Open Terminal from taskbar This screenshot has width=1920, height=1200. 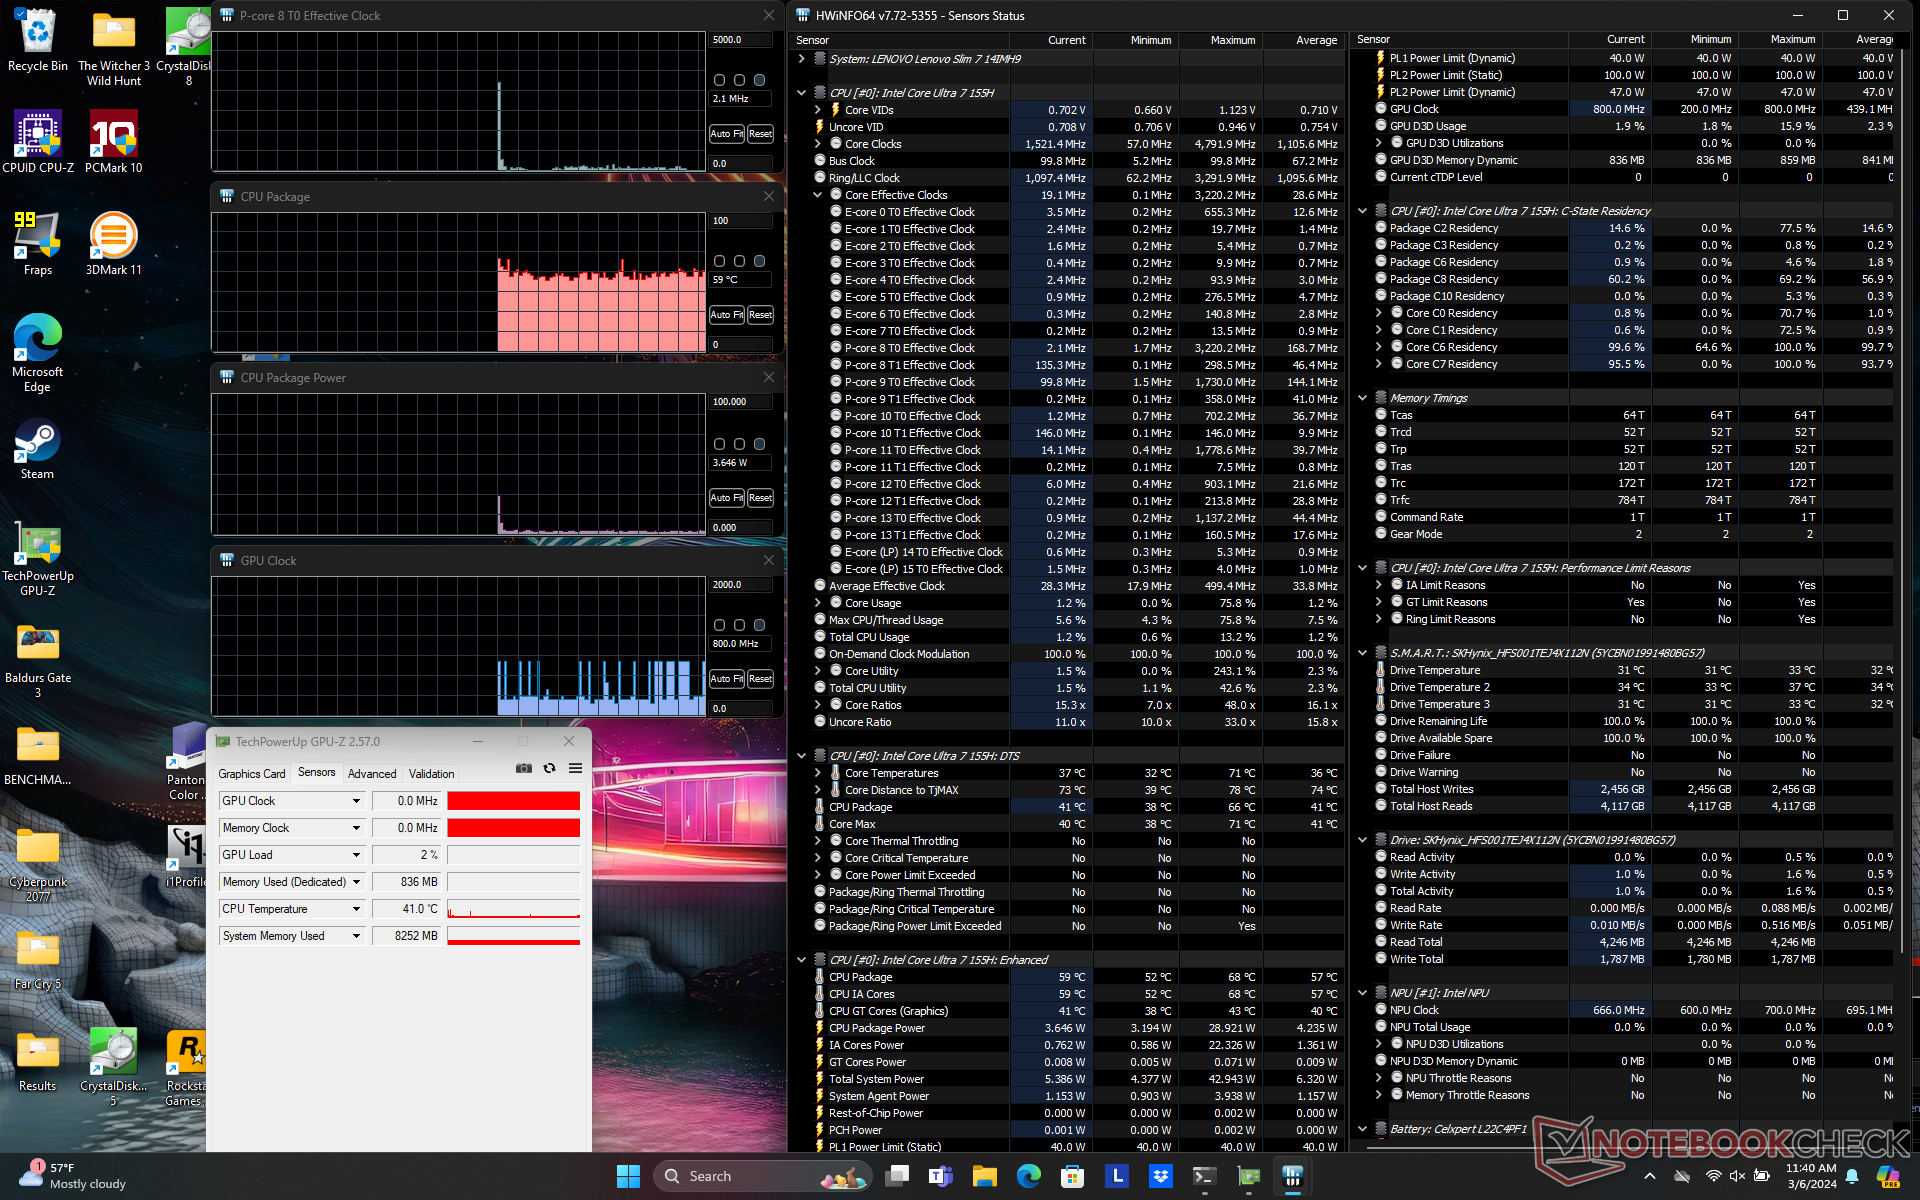1205,1176
